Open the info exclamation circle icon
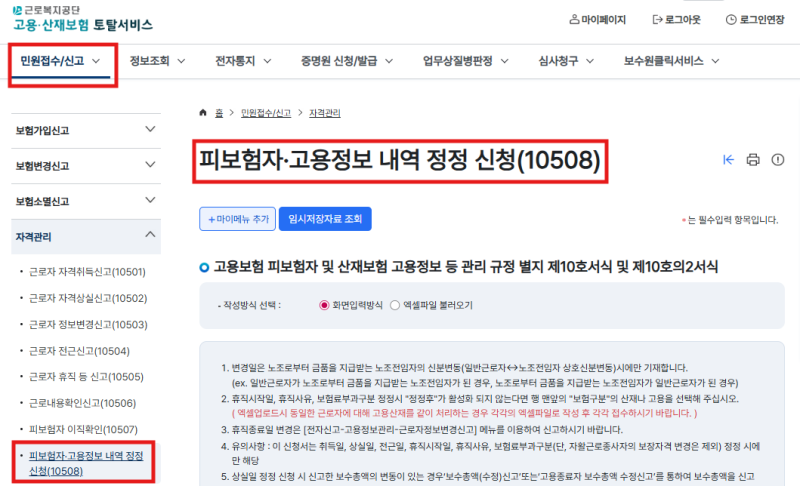The width and height of the screenshot is (800, 486). coord(778,160)
